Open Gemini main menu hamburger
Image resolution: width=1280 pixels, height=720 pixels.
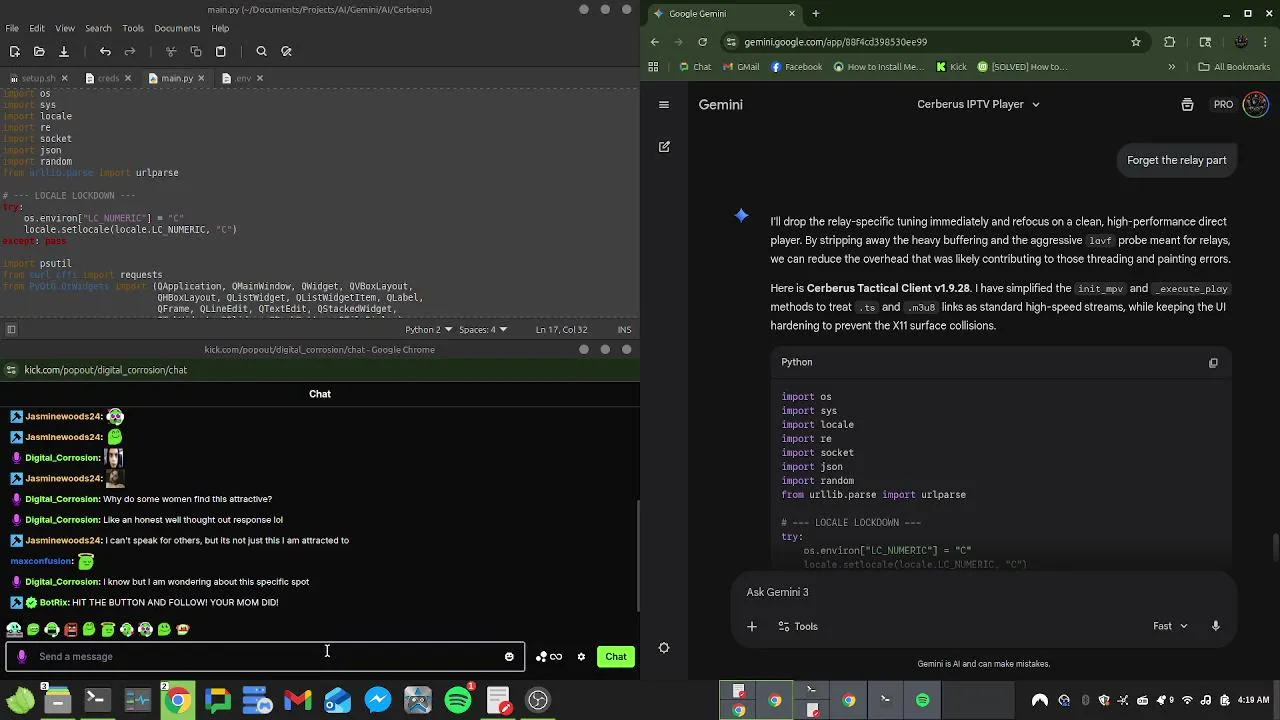click(664, 104)
